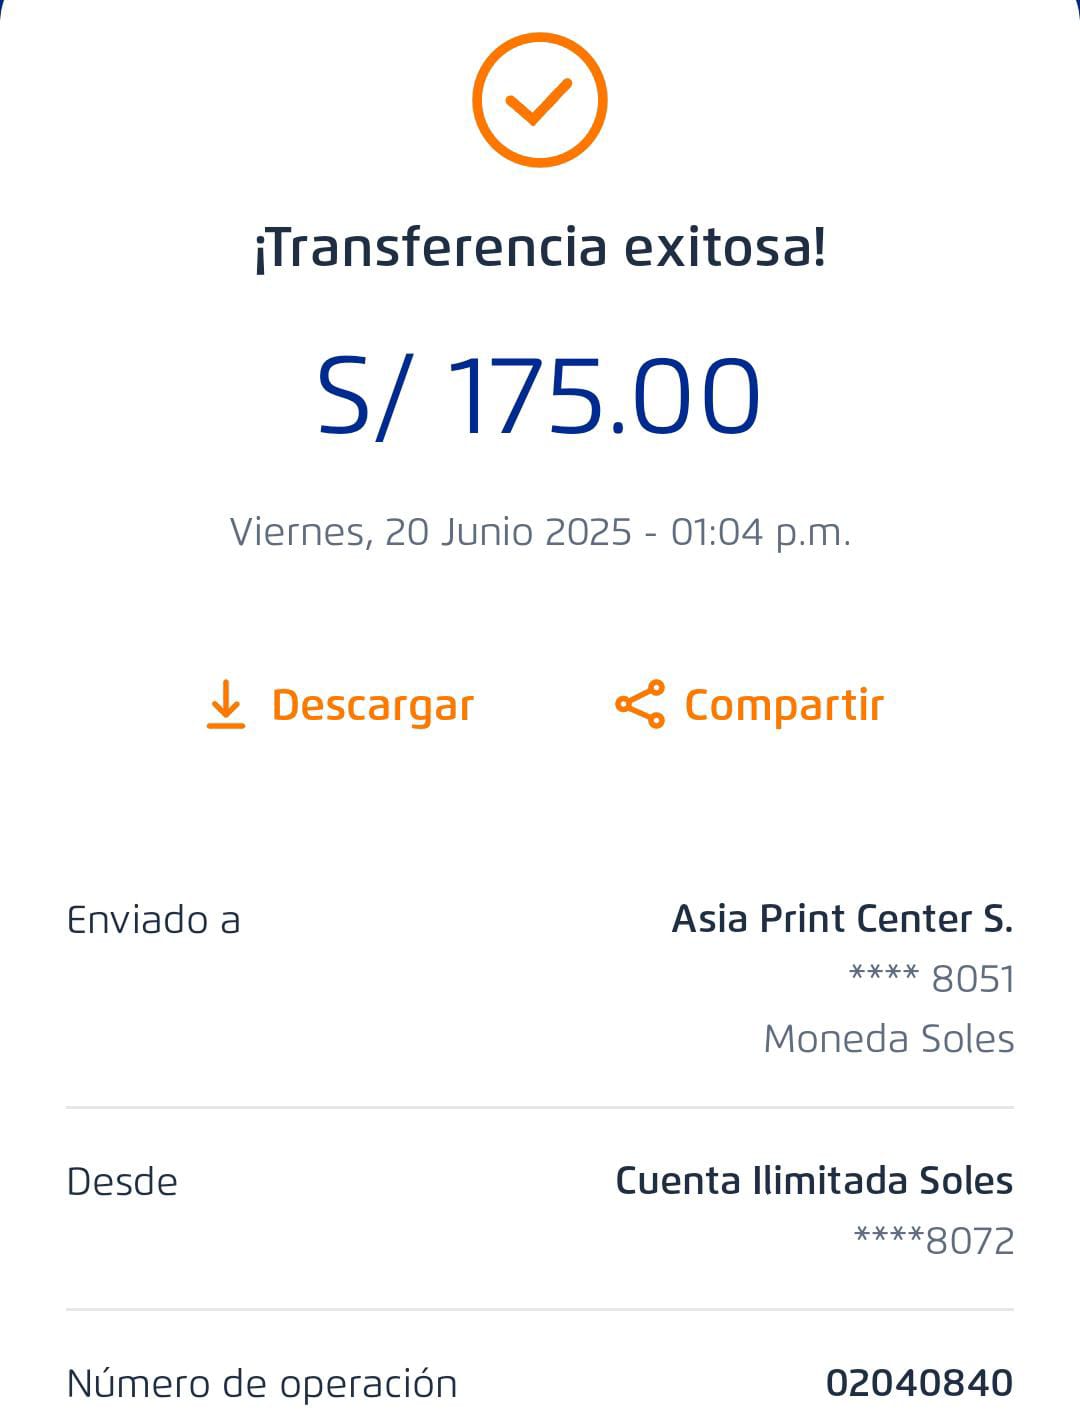
Task: Click the 'Desde' label
Action: [x=122, y=1182]
